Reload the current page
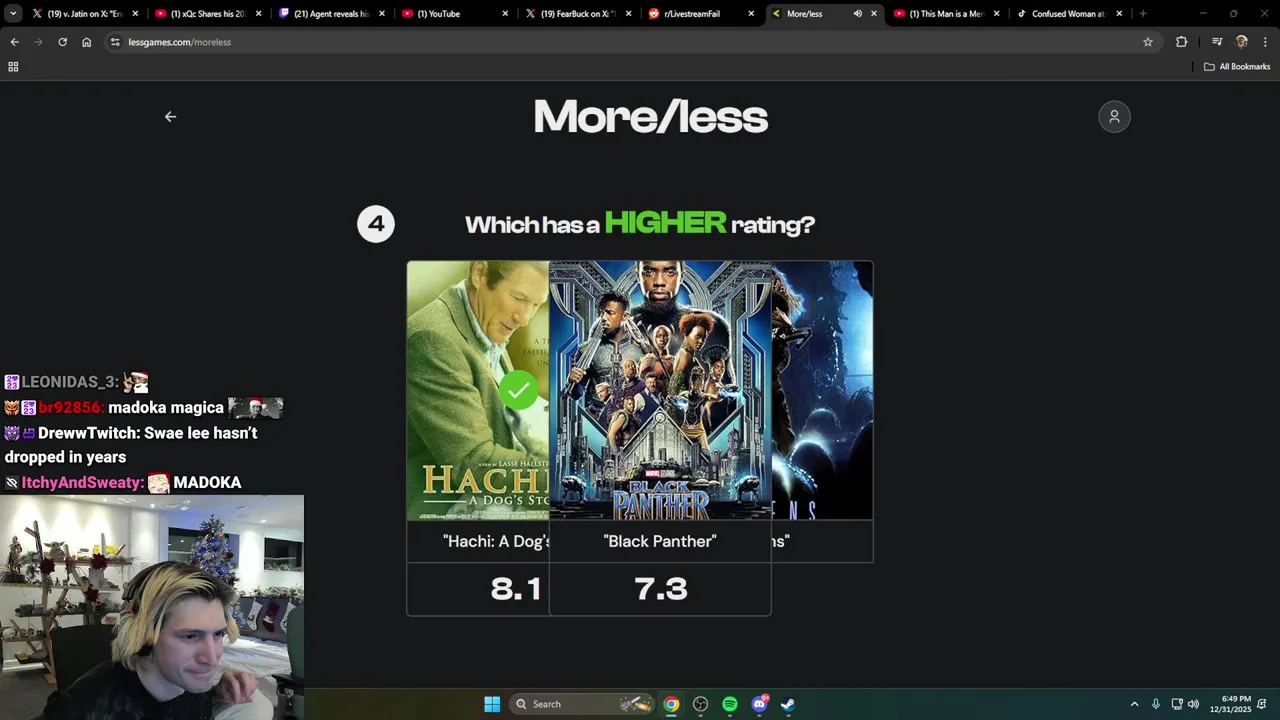Viewport: 1280px width, 720px height. [x=62, y=42]
